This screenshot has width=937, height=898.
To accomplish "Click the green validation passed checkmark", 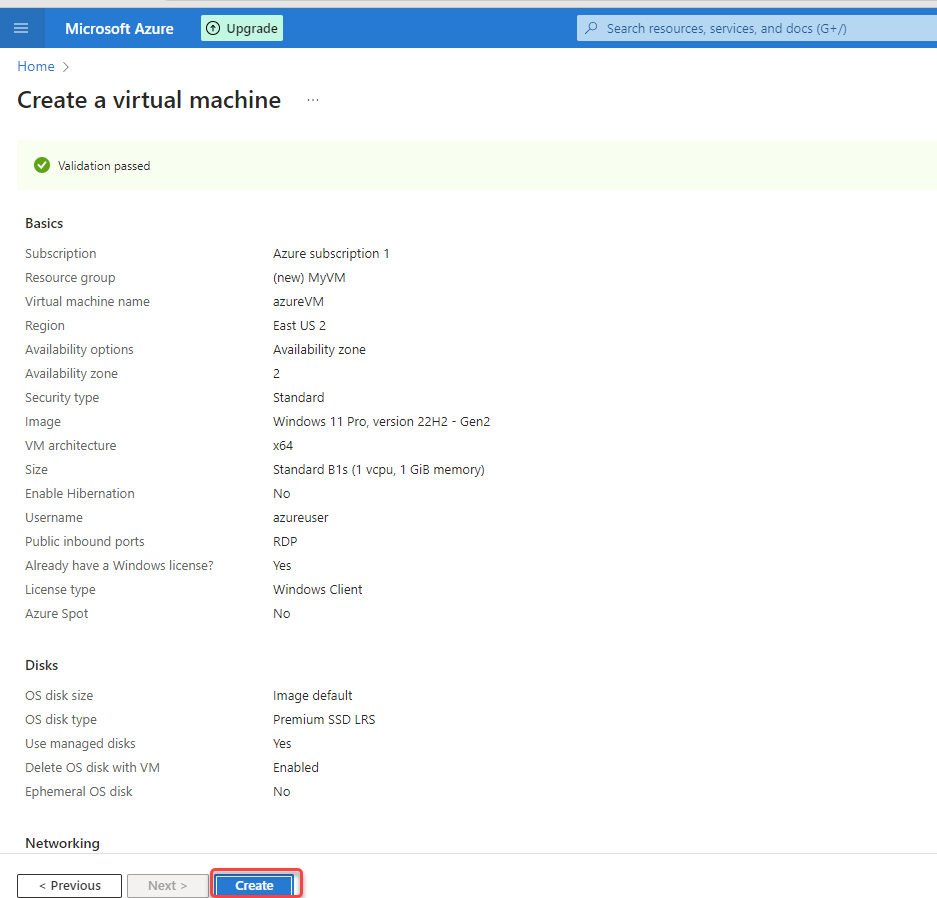I will pyautogui.click(x=41, y=164).
